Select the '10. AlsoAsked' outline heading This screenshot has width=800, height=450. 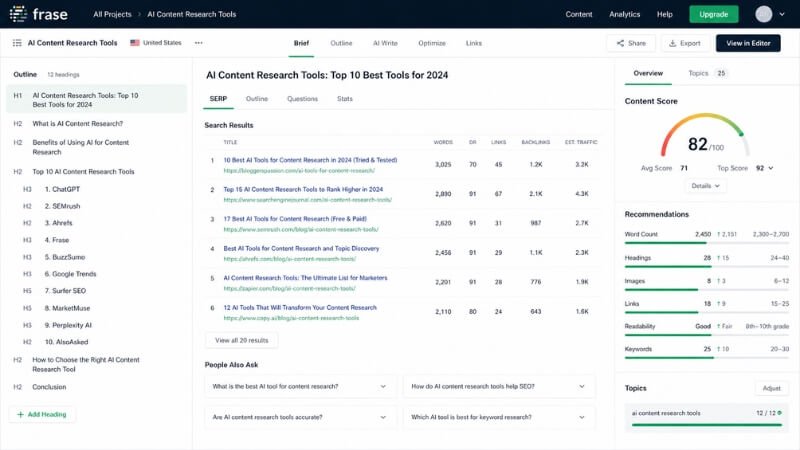[x=66, y=342]
